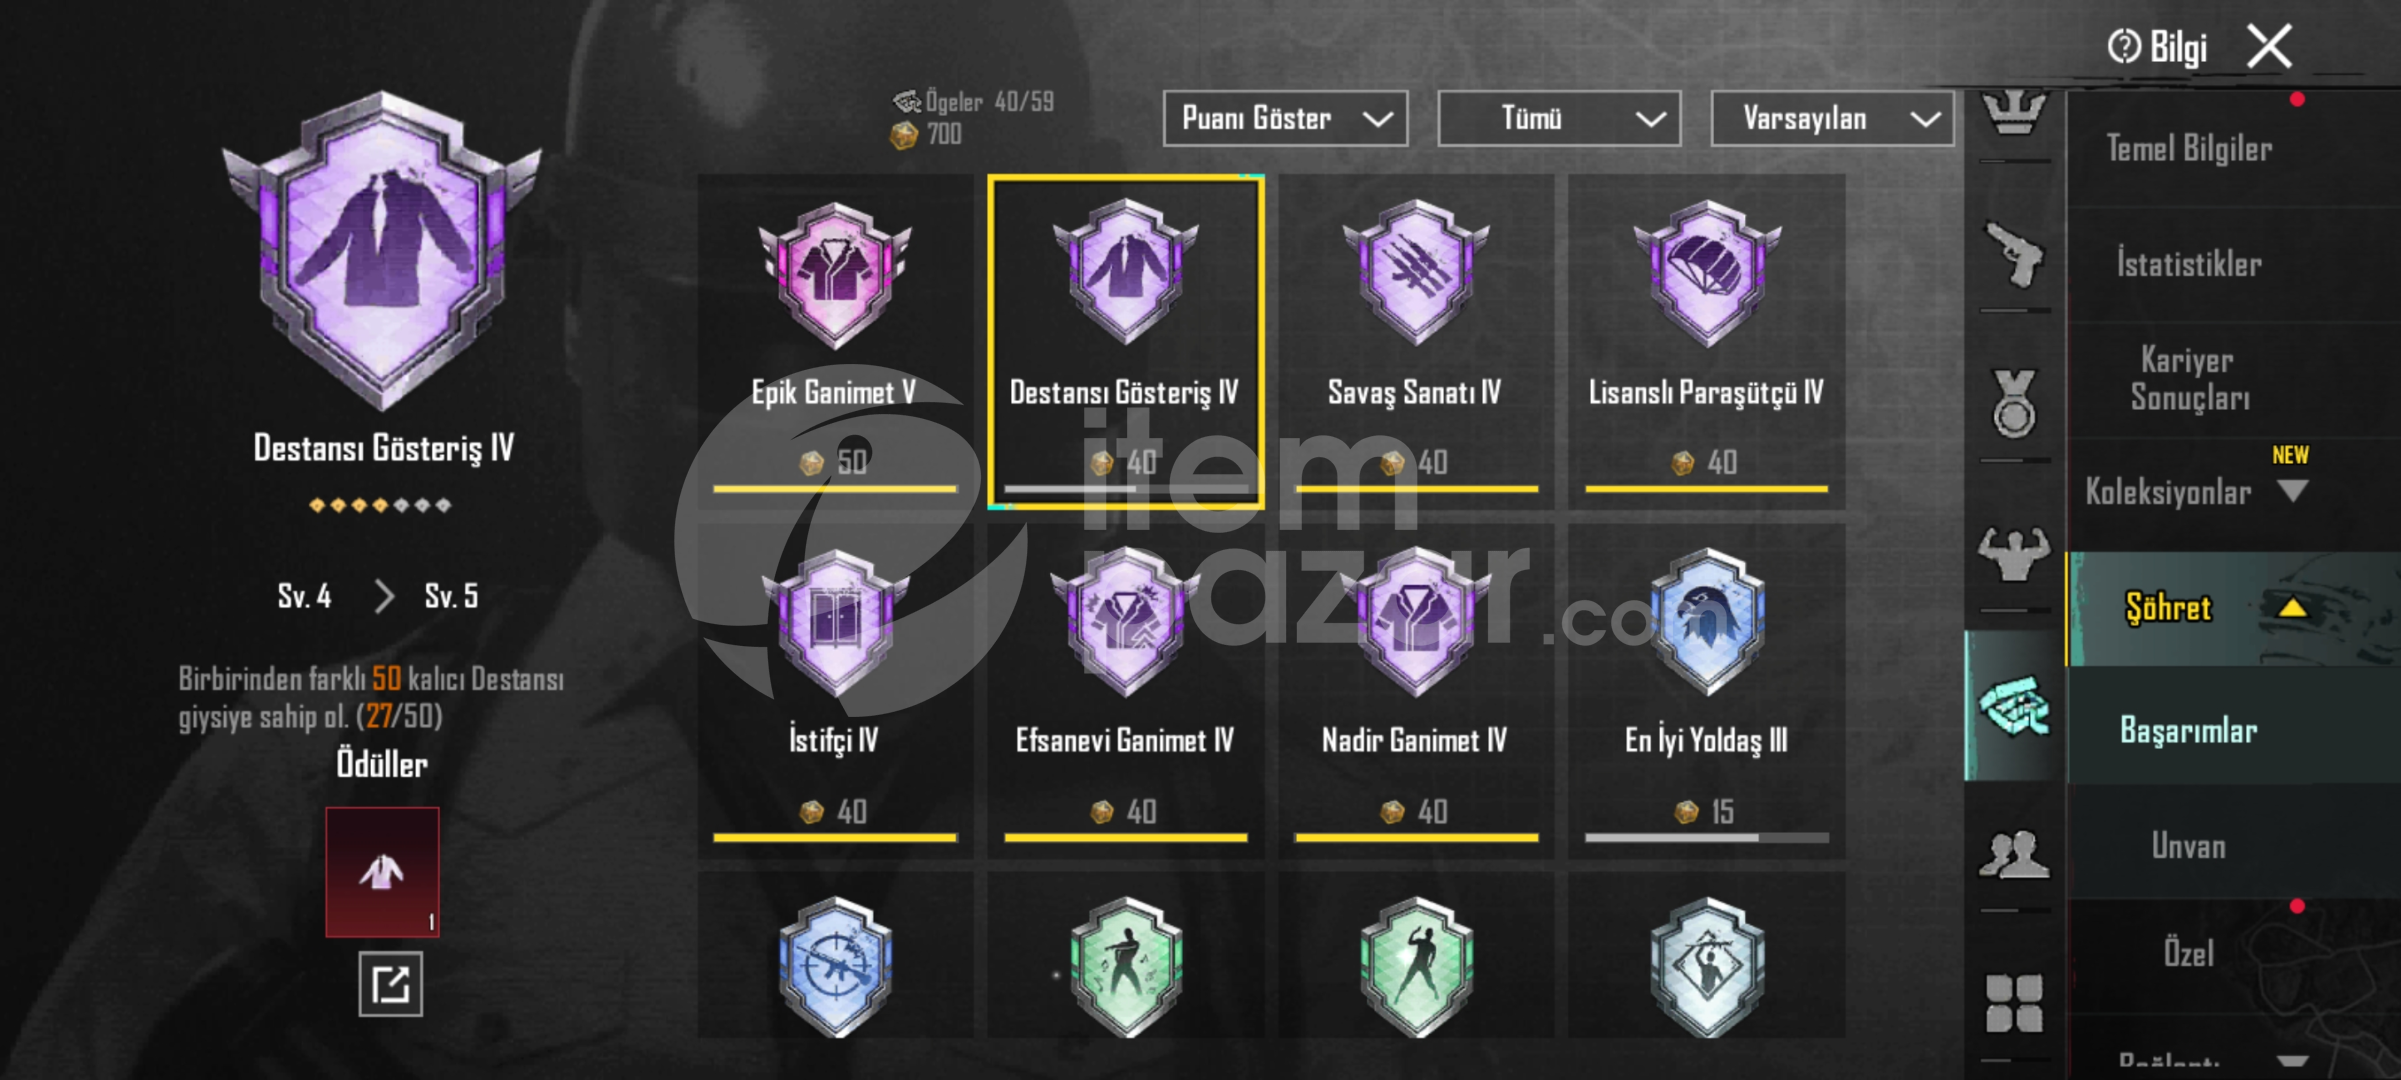Open the Bilgi info button
2401x1080 pixels.
[x=2157, y=47]
